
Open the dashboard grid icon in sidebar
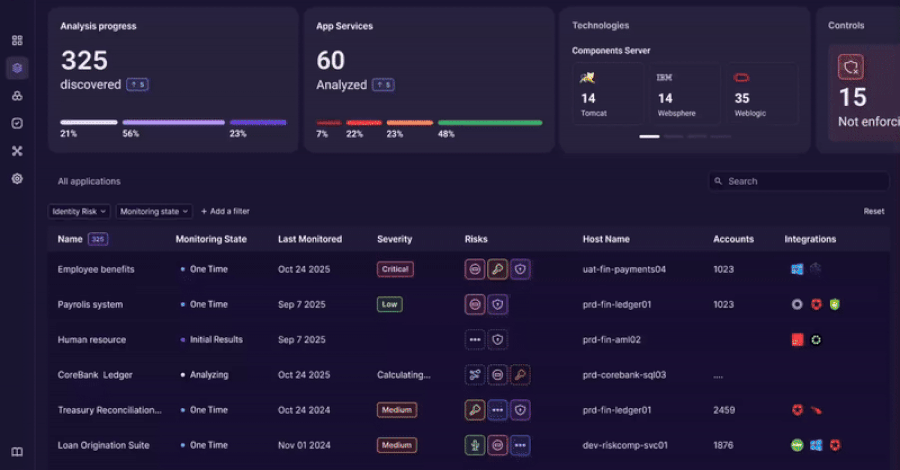coord(17,41)
